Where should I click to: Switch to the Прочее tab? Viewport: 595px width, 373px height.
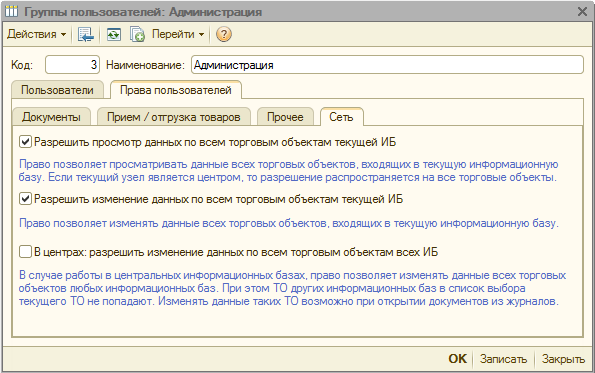coord(285,116)
